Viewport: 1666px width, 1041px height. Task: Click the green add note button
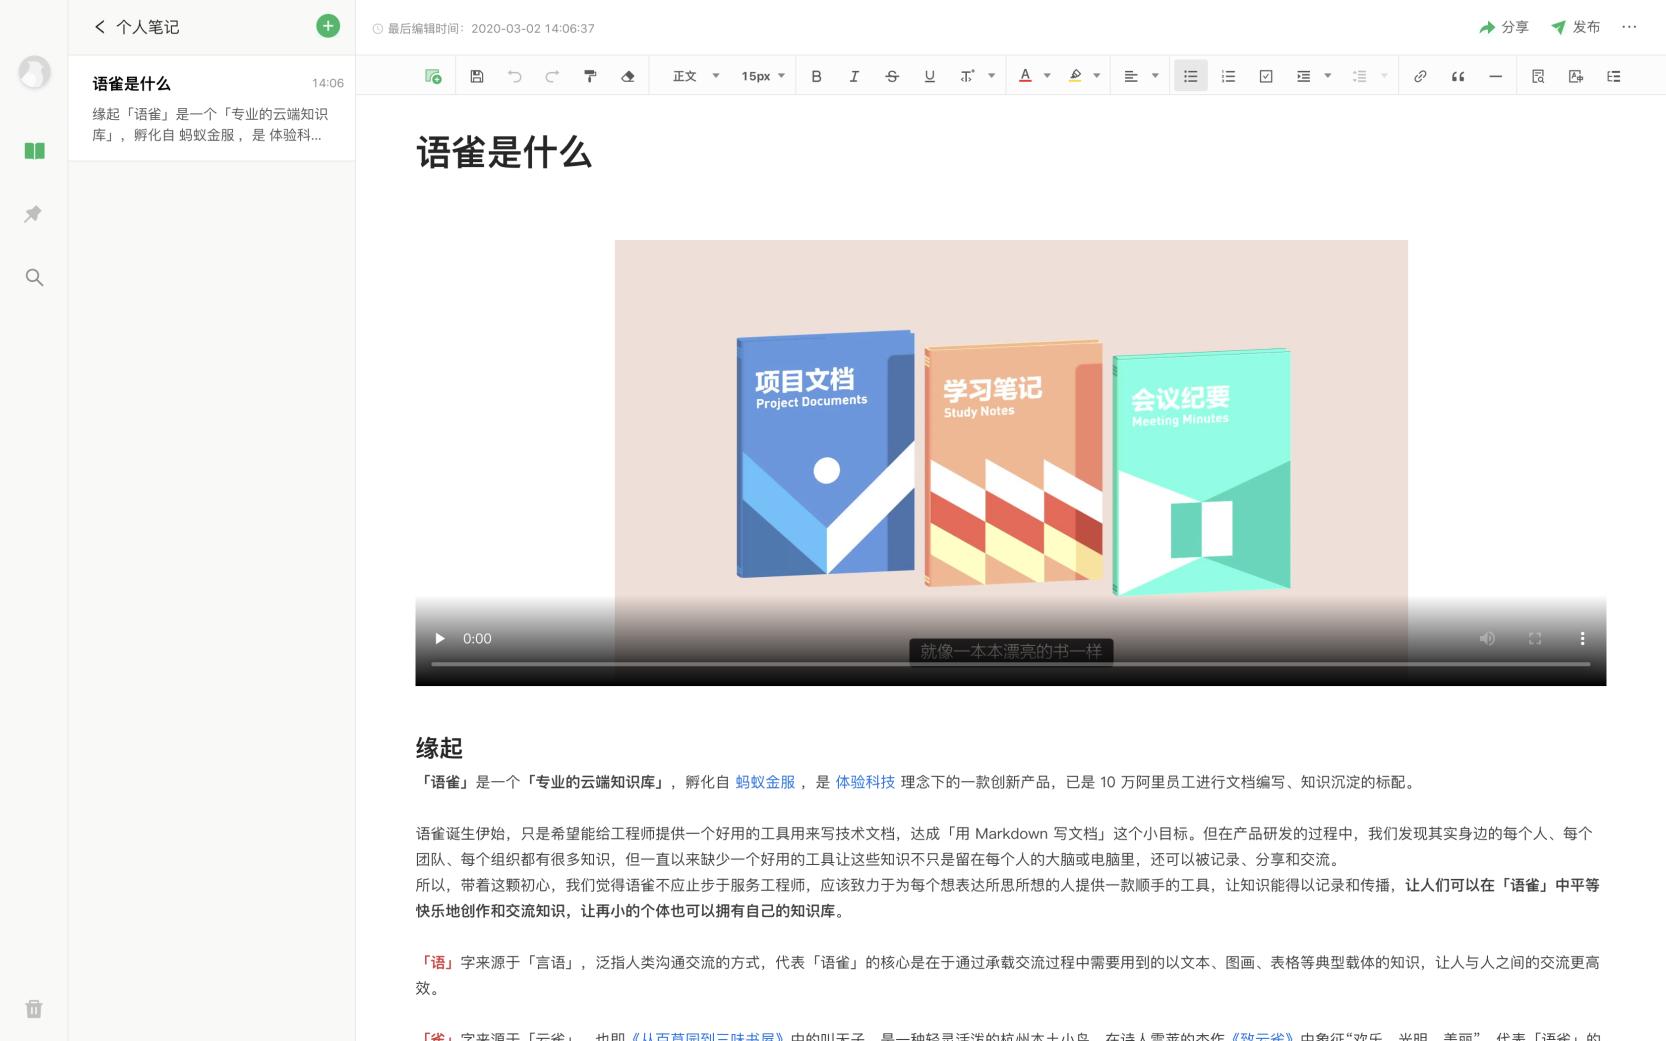pyautogui.click(x=328, y=27)
